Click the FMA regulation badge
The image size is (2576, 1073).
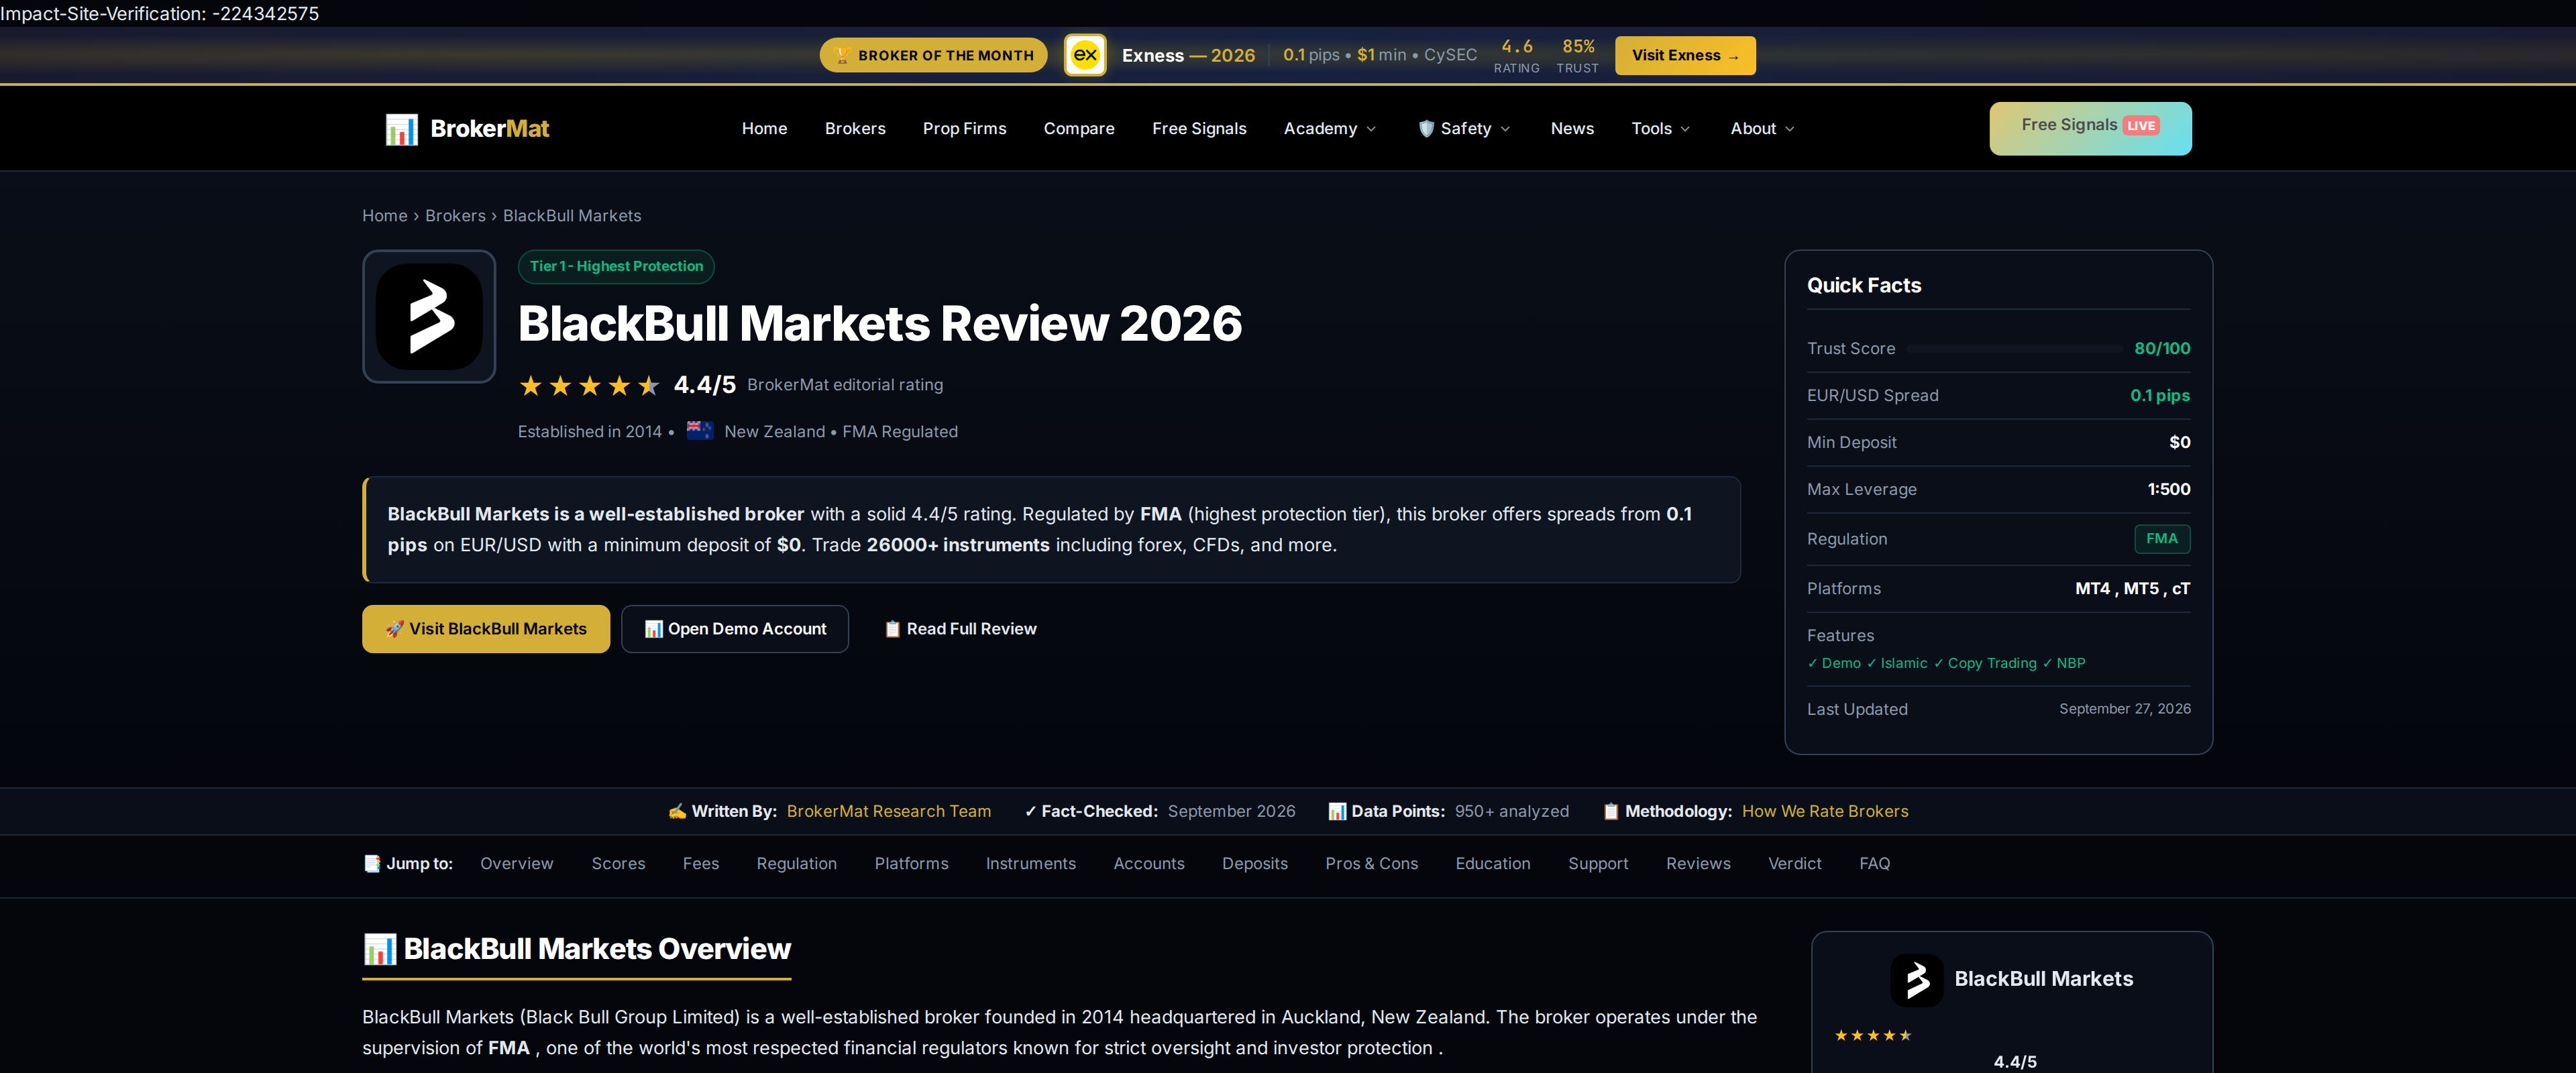click(x=2162, y=539)
